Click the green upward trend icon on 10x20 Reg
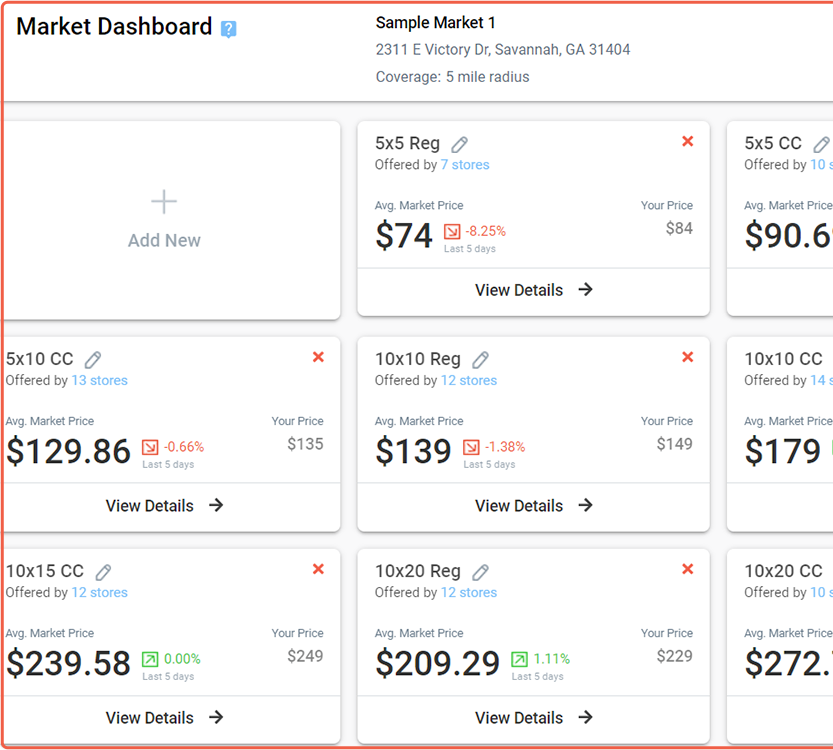This screenshot has height=750, width=833. pyautogui.click(x=519, y=659)
